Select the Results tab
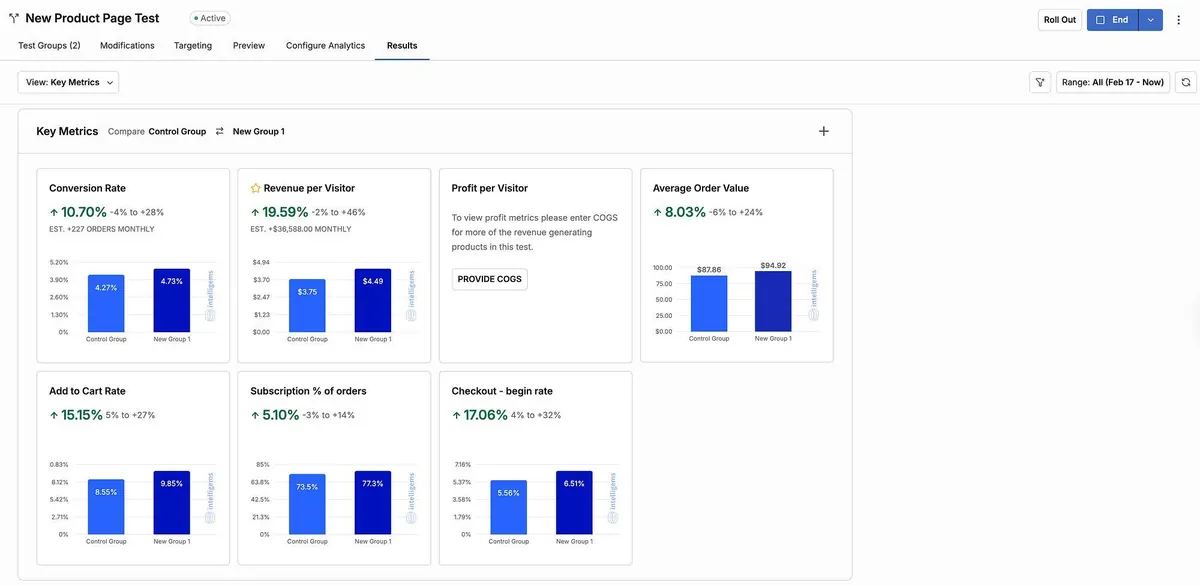Image resolution: width=1200 pixels, height=586 pixels. (402, 46)
